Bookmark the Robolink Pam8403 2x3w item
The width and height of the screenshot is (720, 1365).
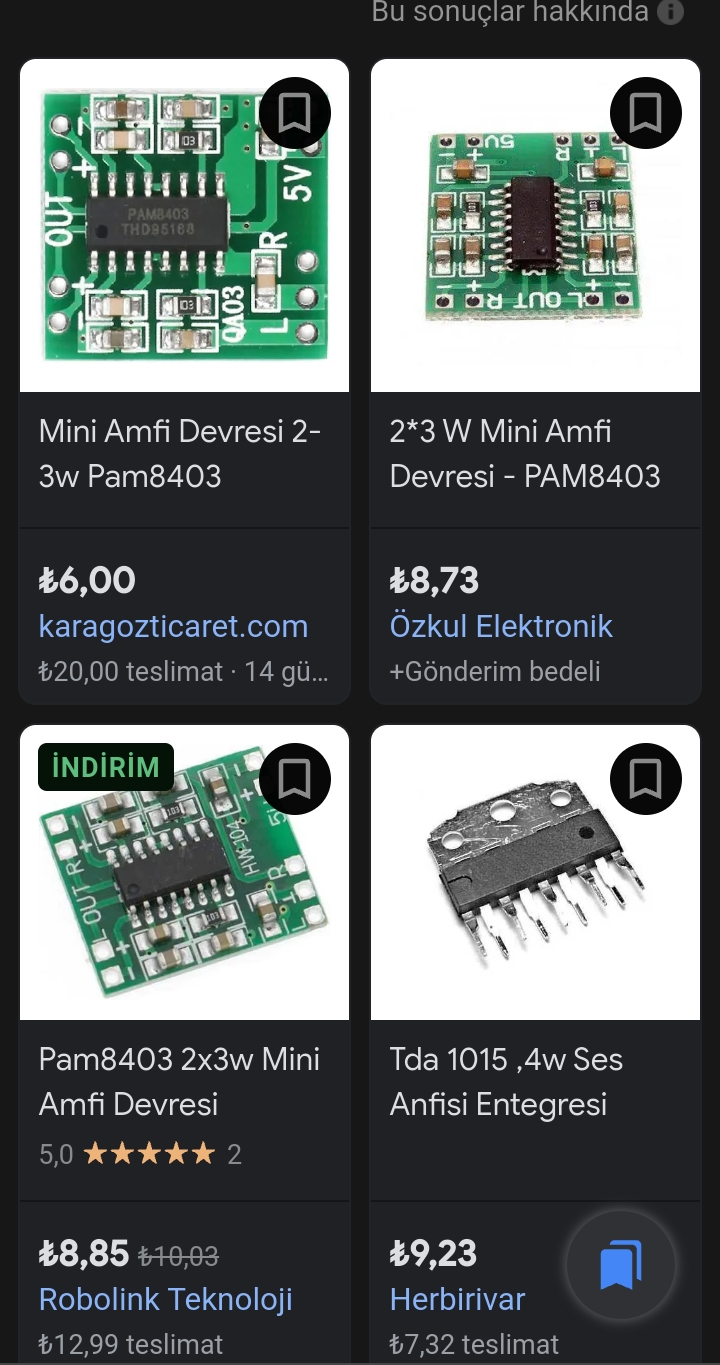pos(294,778)
